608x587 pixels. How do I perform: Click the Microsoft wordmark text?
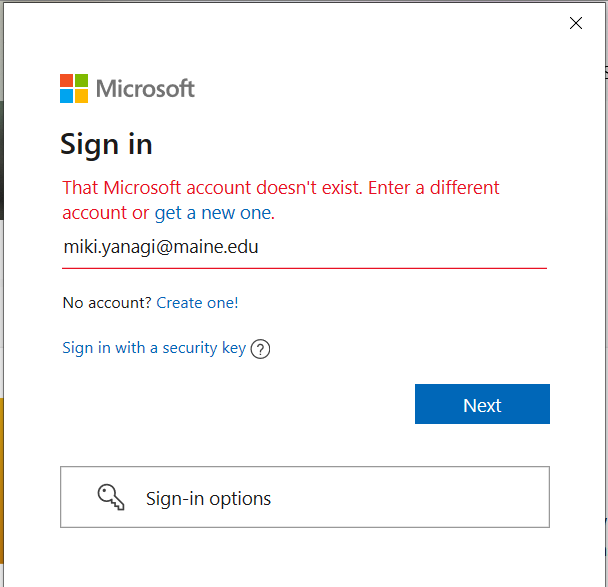tap(145, 88)
